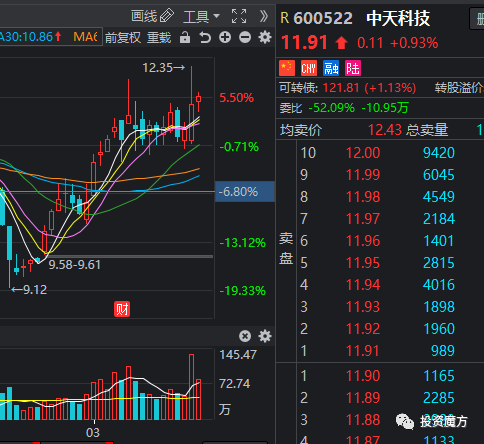The width and height of the screenshot is (484, 444).
Task: Expand the toolbar double-chevron arrow
Action: (x=264, y=16)
